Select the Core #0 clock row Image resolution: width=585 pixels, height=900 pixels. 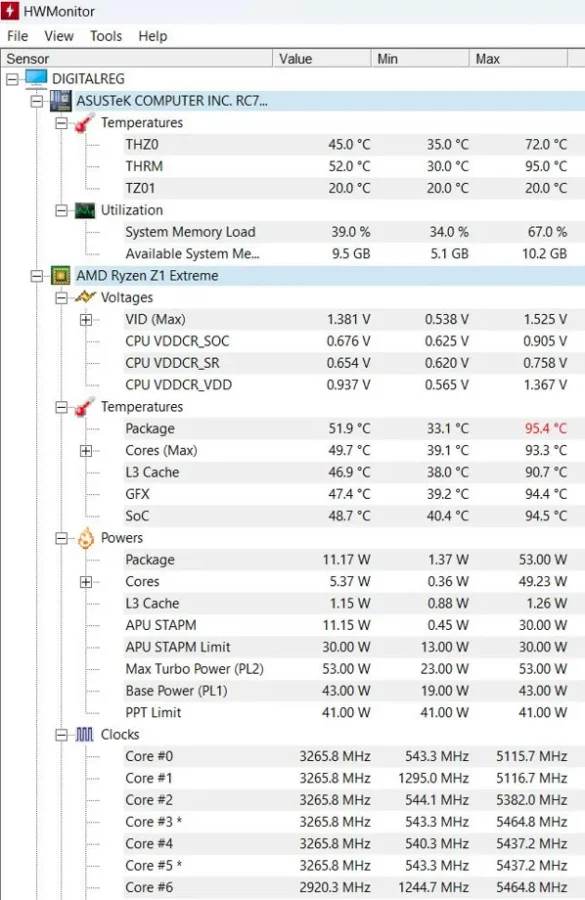(354, 757)
